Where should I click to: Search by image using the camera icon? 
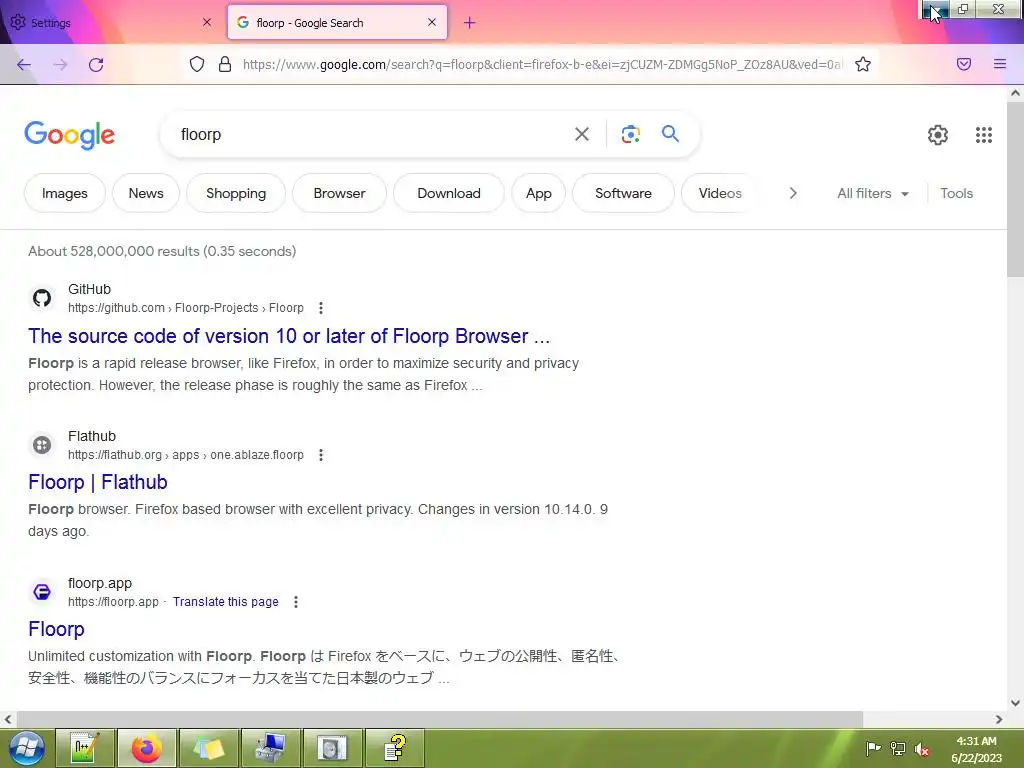(x=630, y=135)
